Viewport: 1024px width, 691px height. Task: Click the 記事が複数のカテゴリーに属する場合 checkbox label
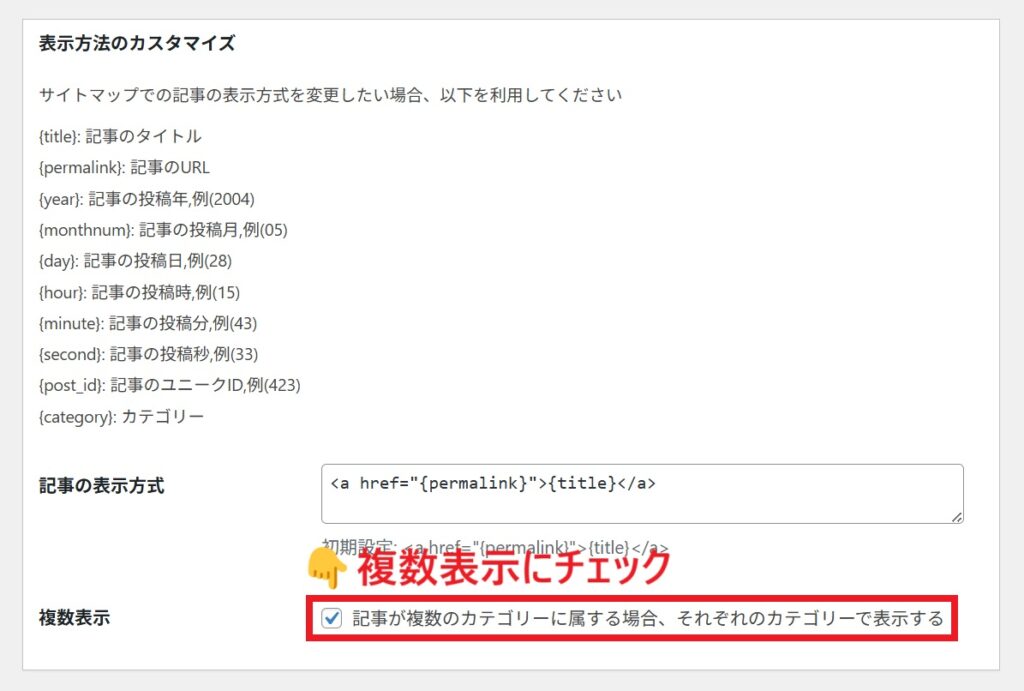pyautogui.click(x=648, y=618)
